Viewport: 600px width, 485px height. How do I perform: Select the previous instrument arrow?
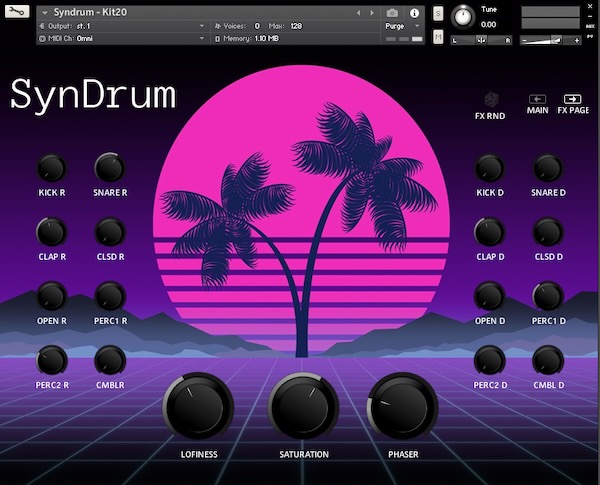pos(358,13)
